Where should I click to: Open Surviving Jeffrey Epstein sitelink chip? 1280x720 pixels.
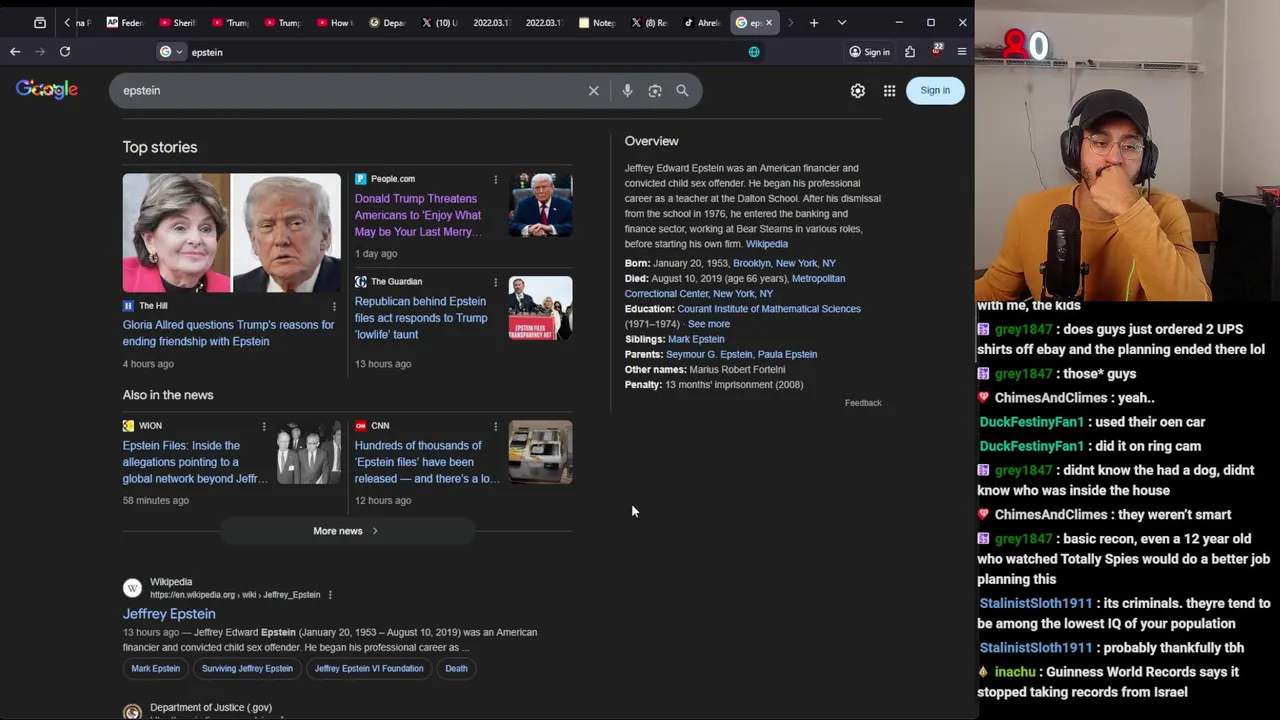(247, 668)
